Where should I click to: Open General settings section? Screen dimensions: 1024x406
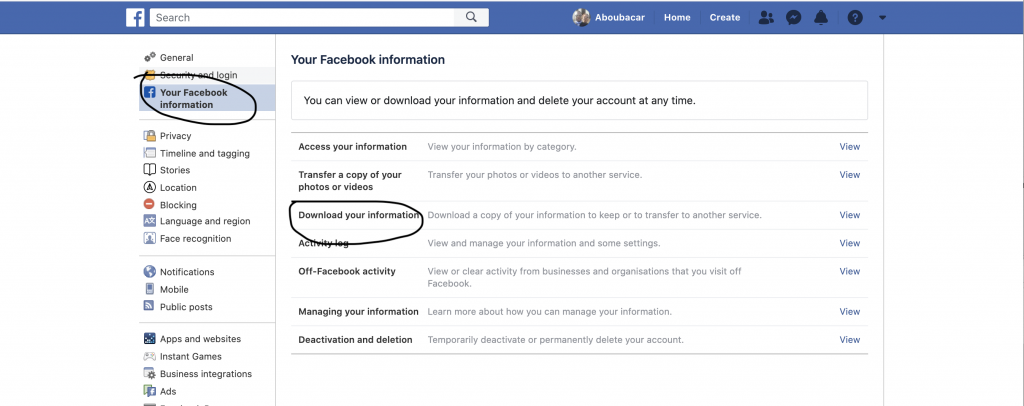pyautogui.click(x=176, y=57)
